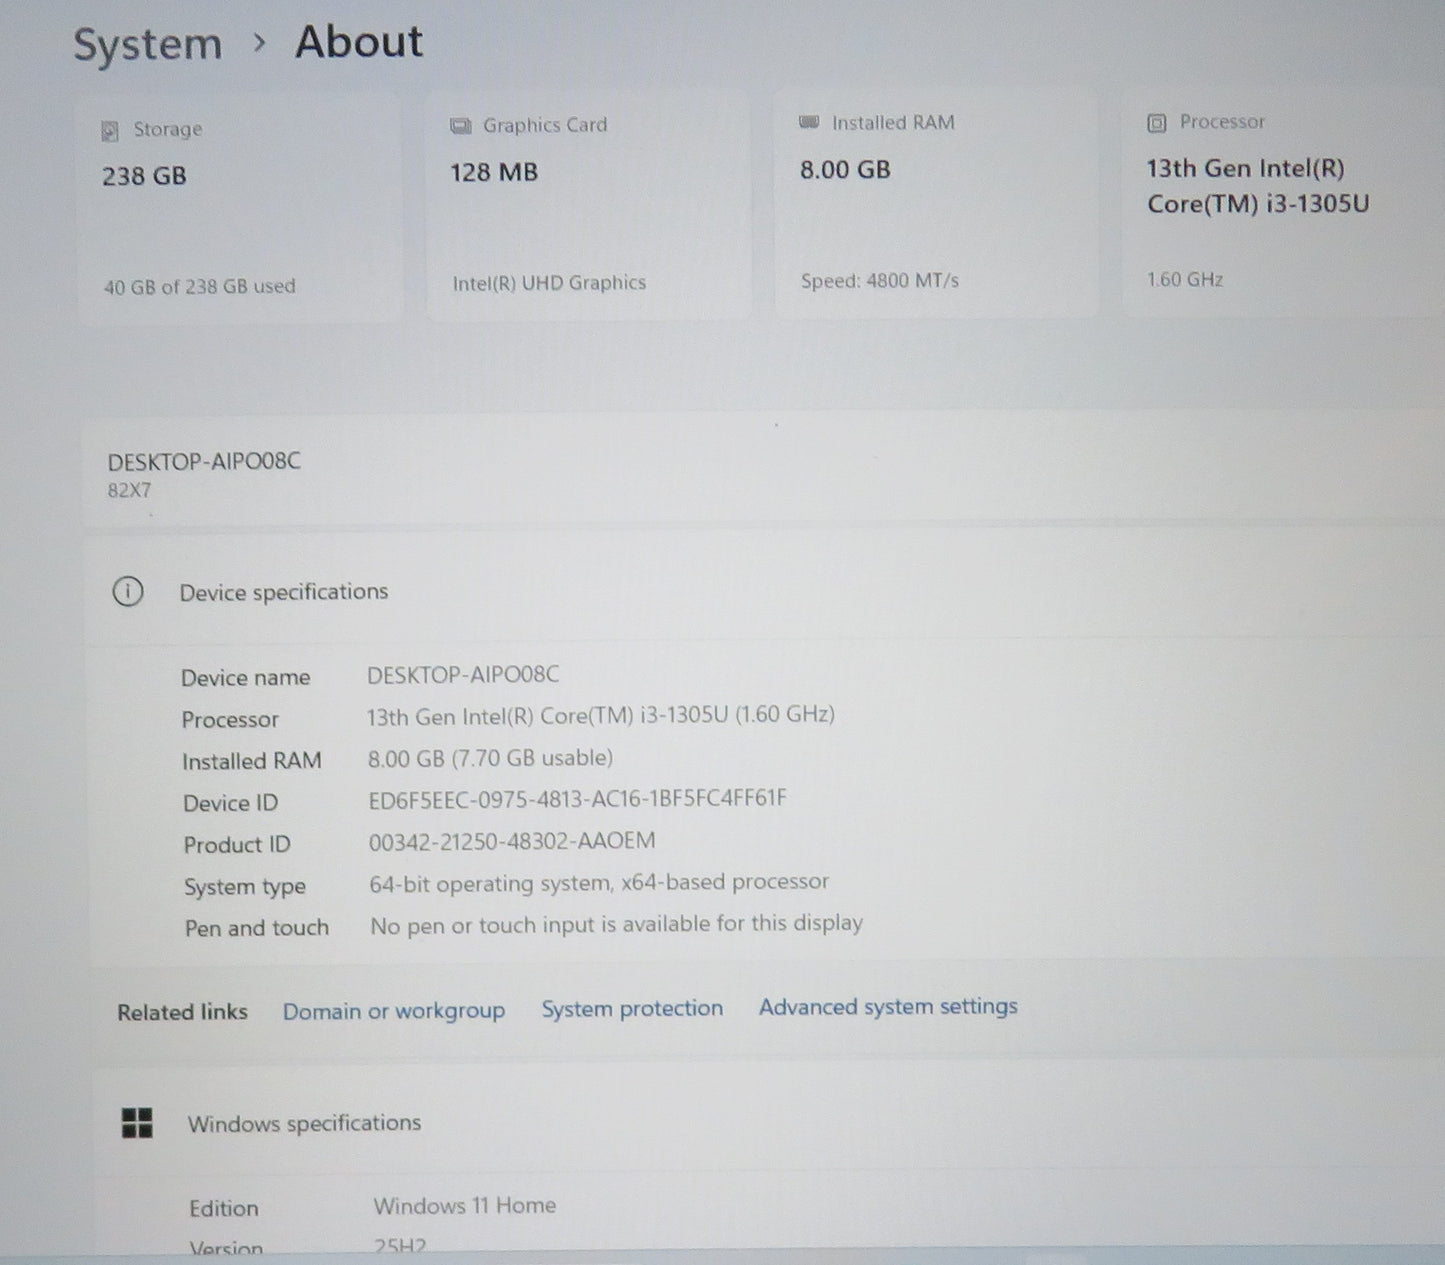Open the 8.00 GB Installed RAM tile
This screenshot has width=1445, height=1265.
(937, 203)
